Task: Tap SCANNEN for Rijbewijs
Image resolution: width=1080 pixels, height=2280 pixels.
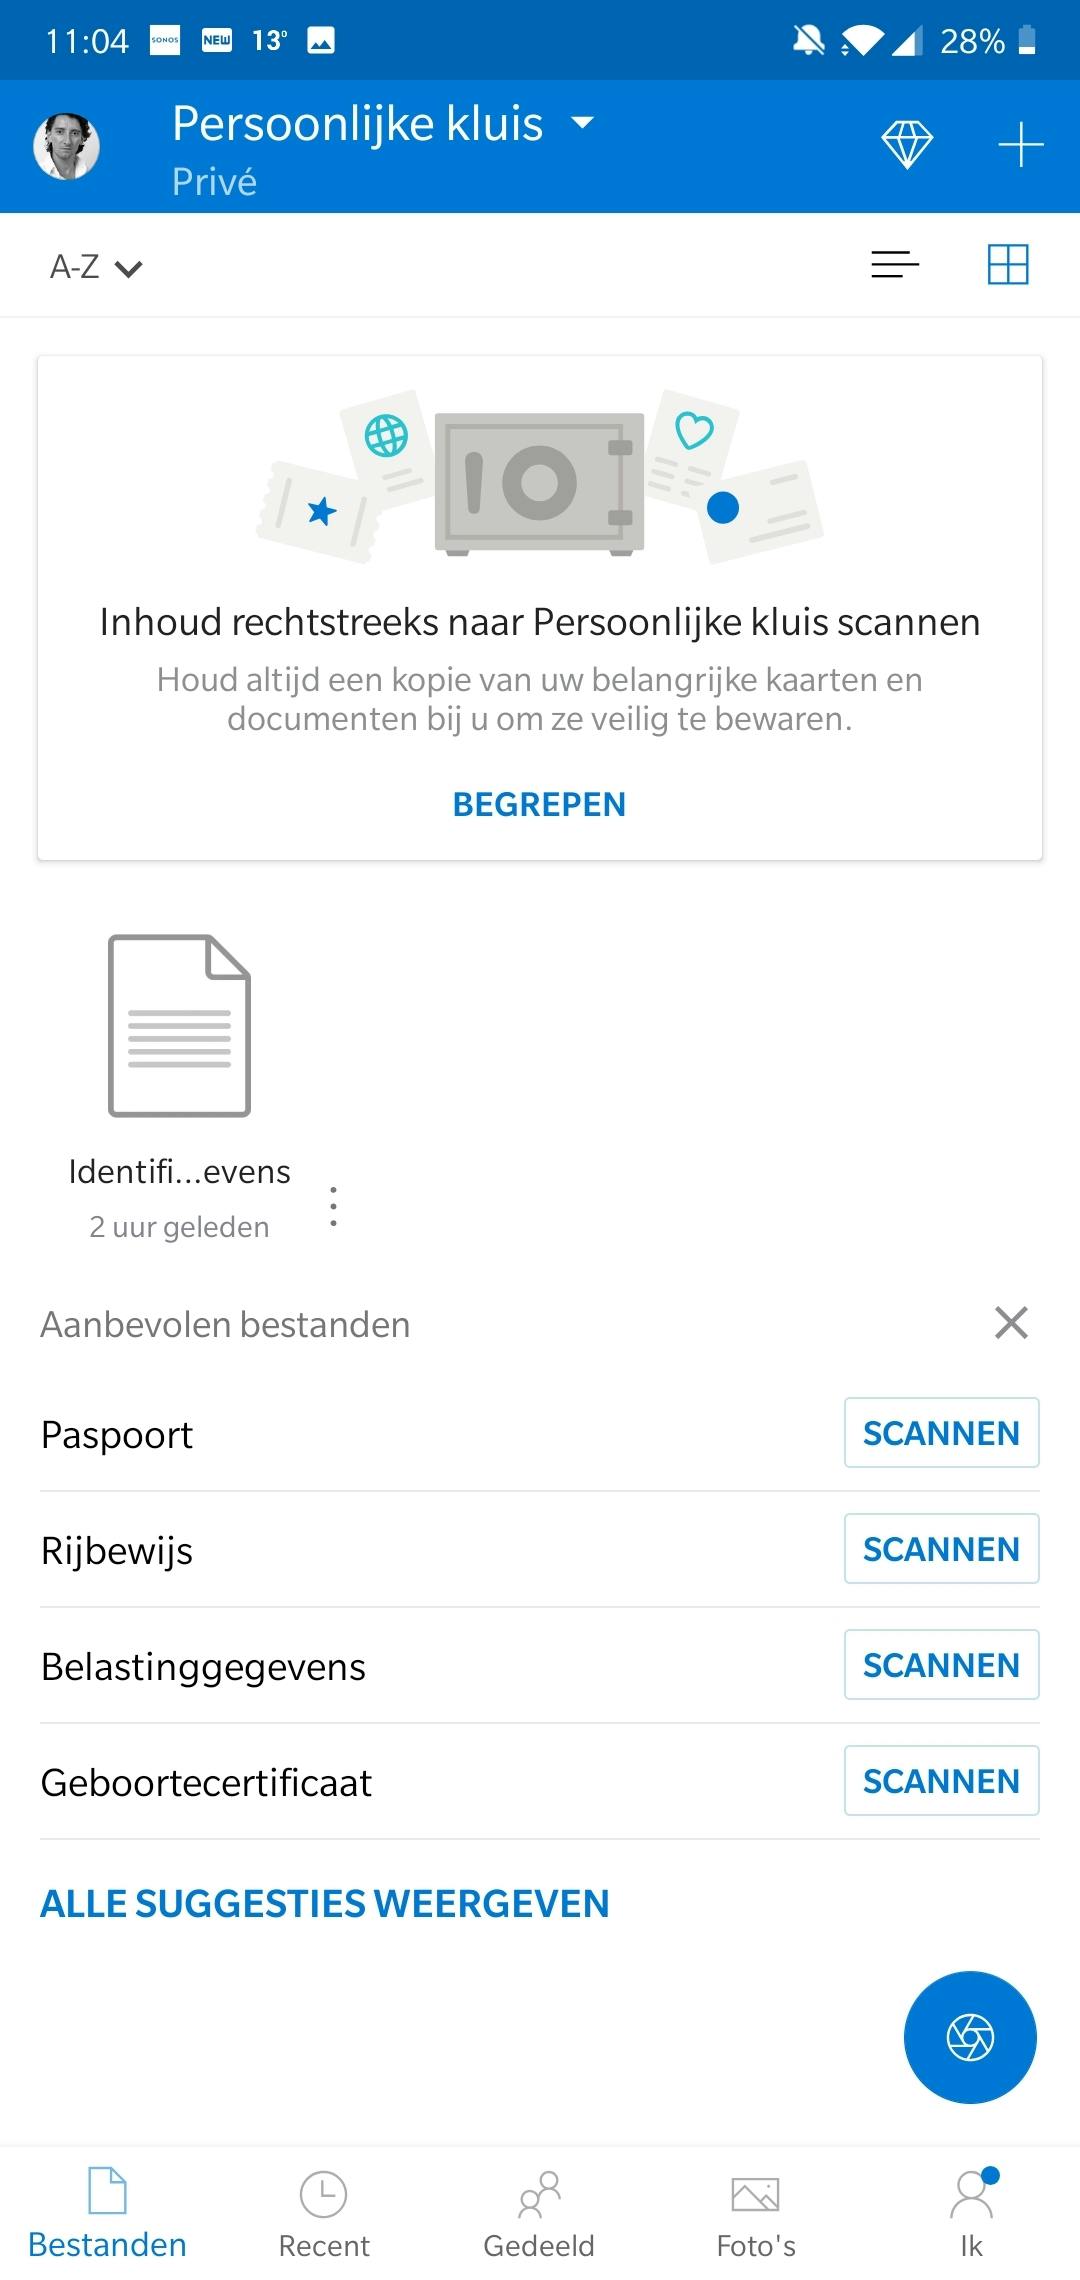Action: point(941,1549)
